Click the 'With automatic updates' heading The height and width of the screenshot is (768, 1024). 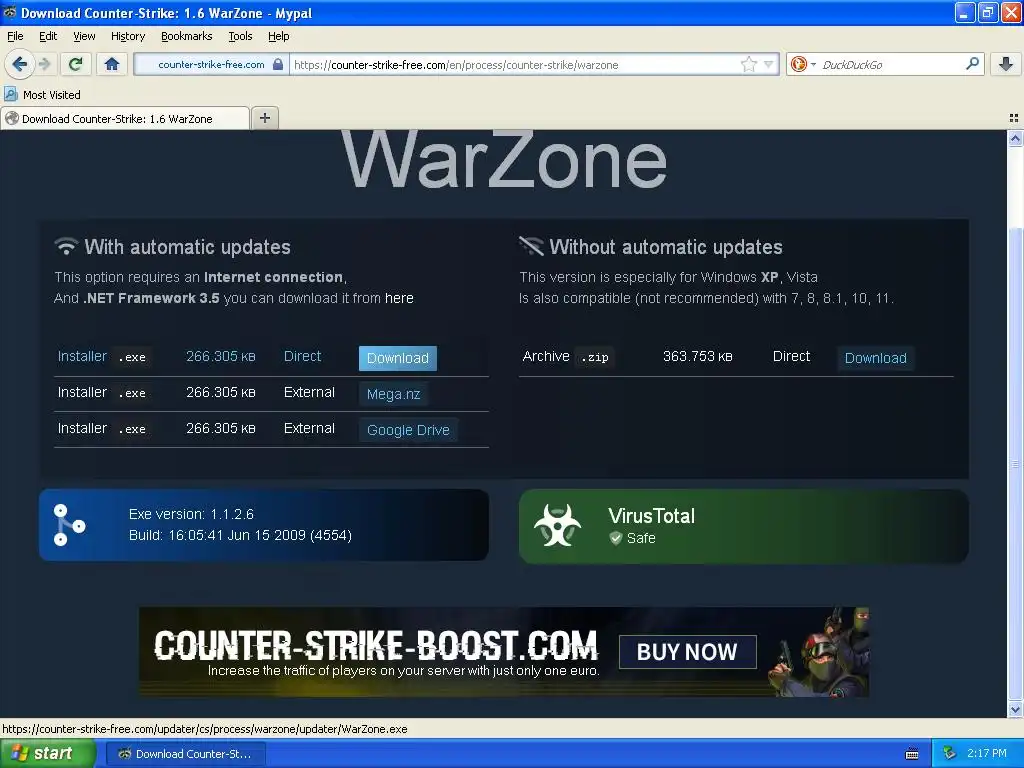click(x=187, y=247)
